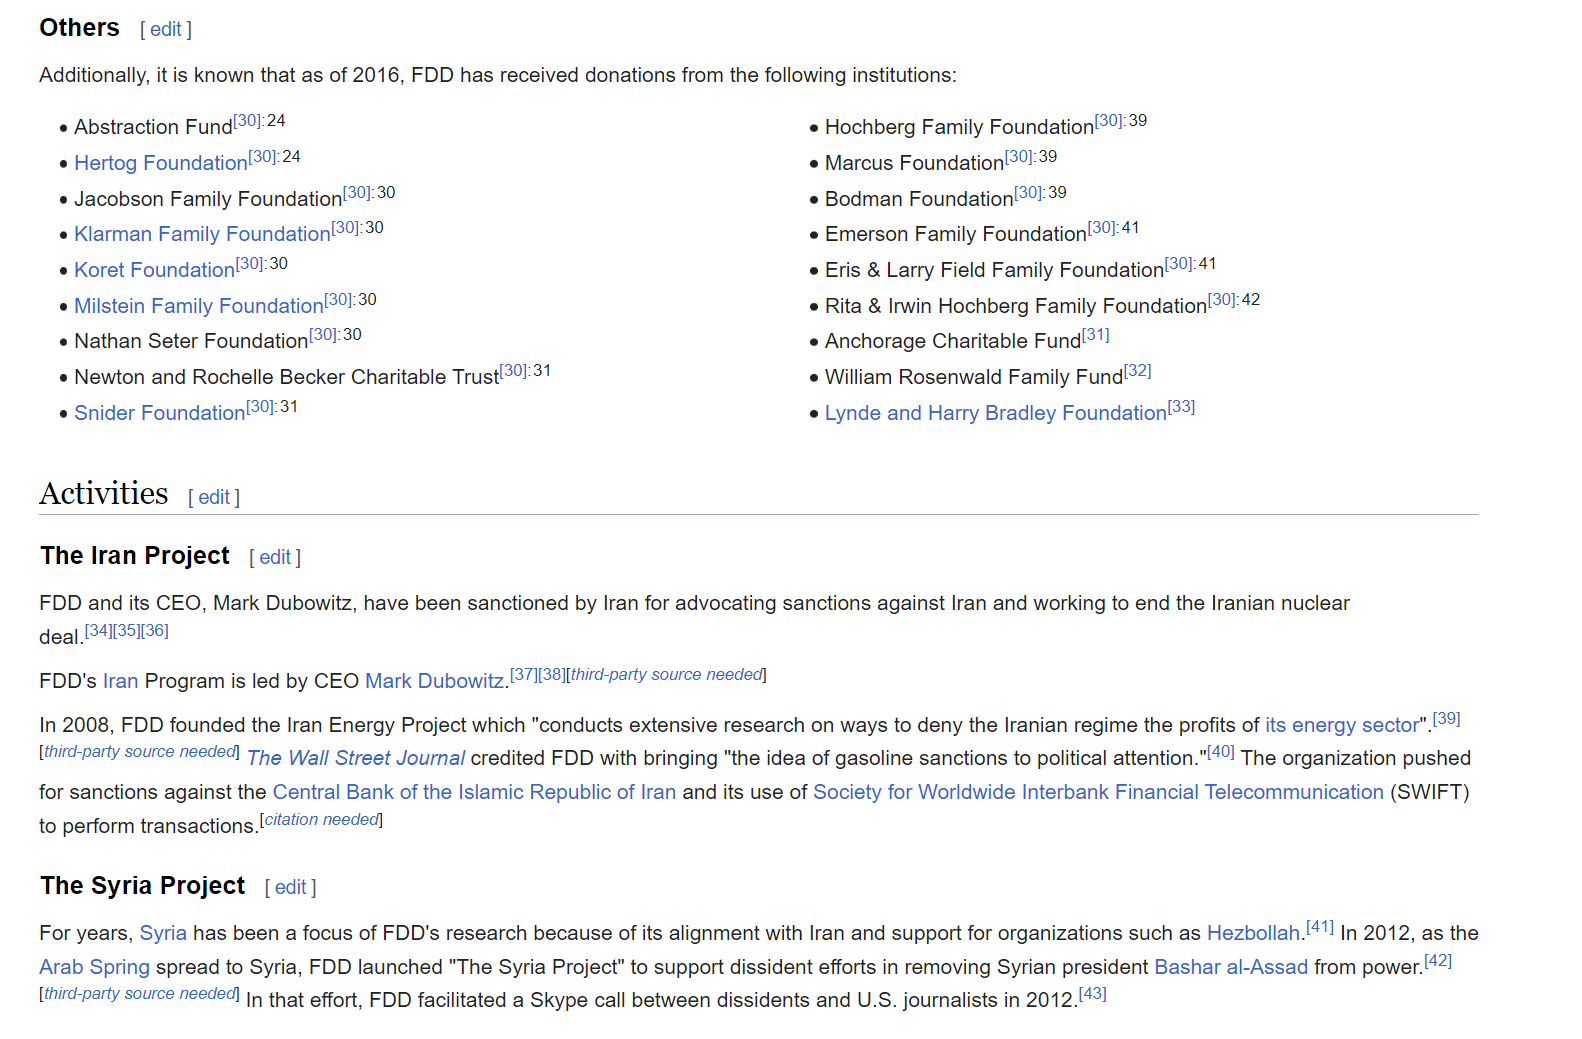Jump to reference 30 after Nathan Seter Foundation

tap(324, 335)
